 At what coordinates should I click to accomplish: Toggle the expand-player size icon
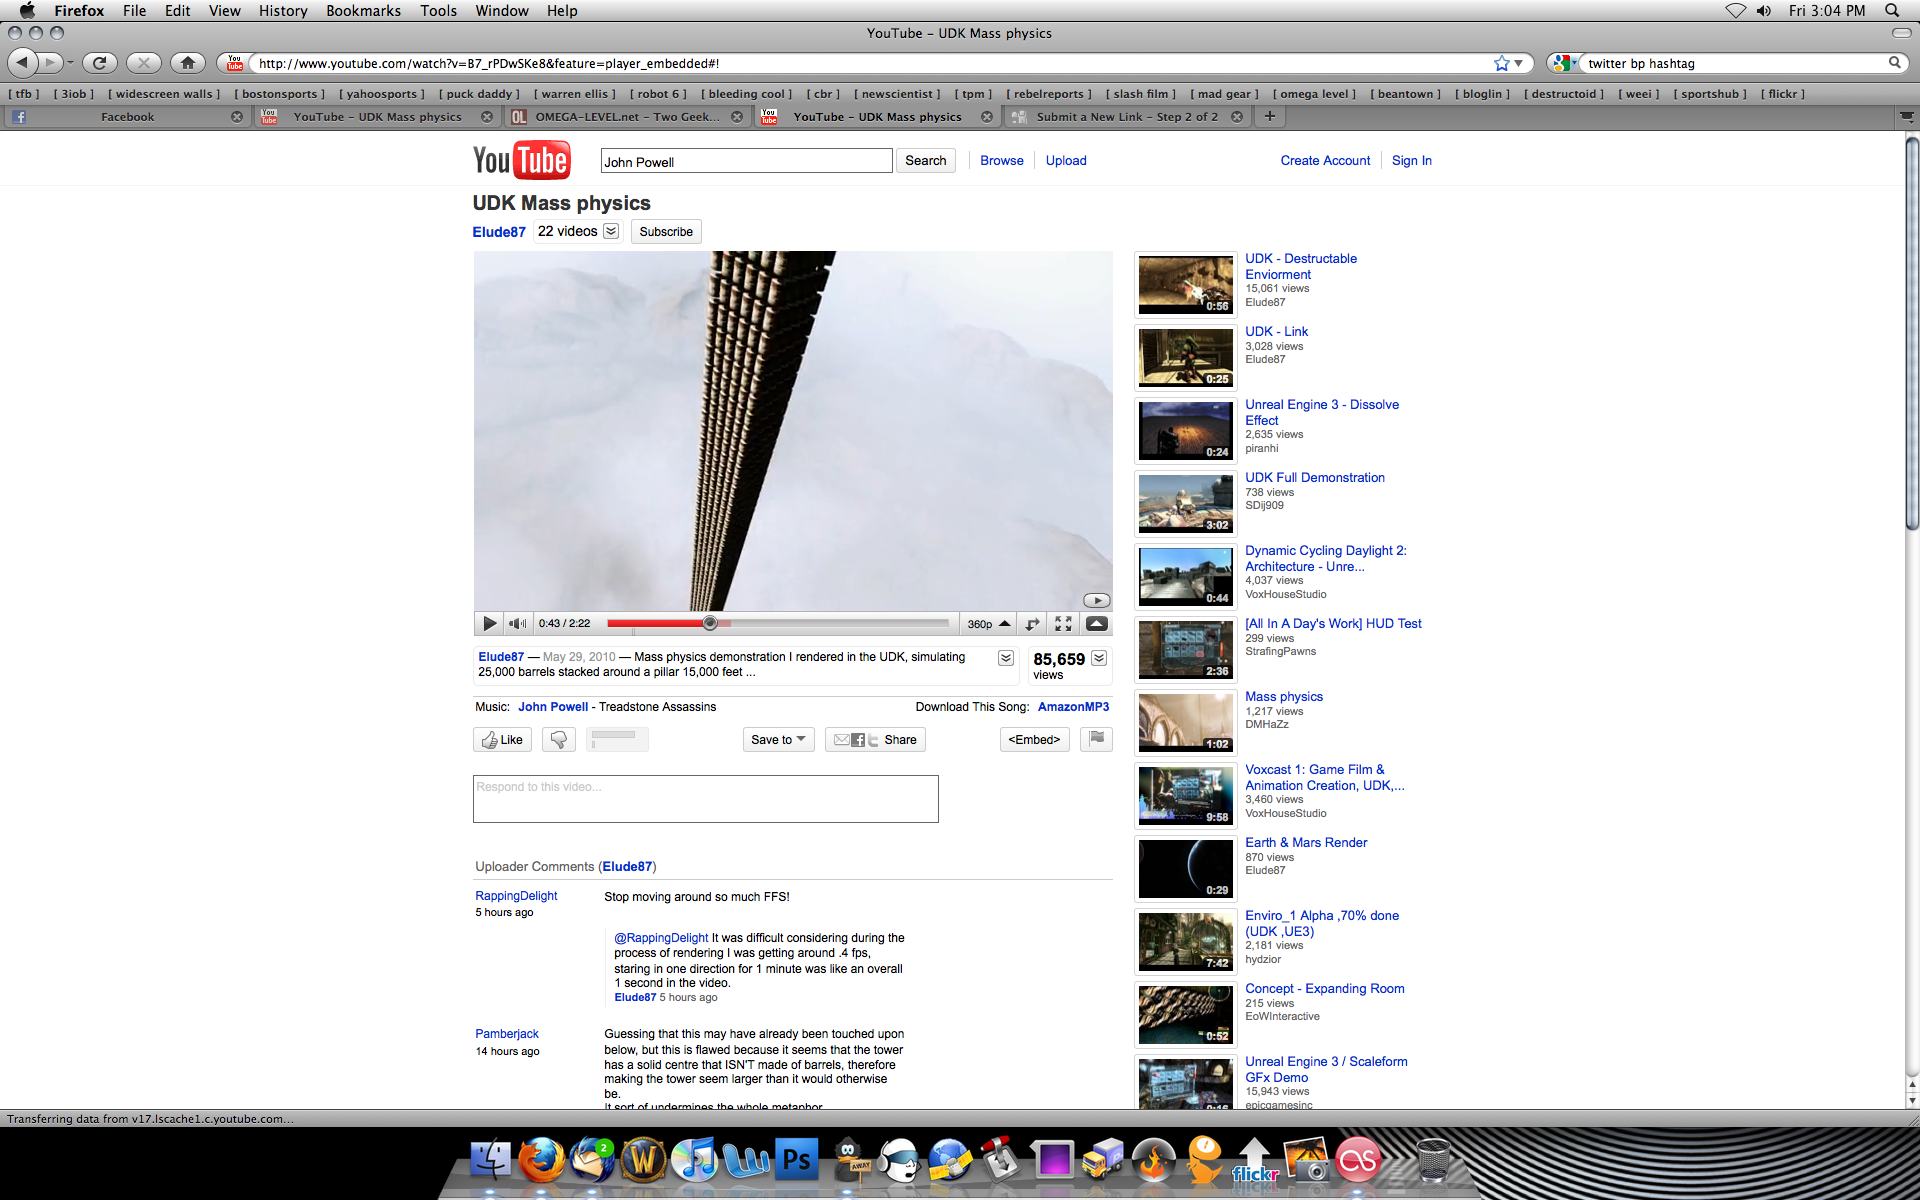pyautogui.click(x=1033, y=624)
